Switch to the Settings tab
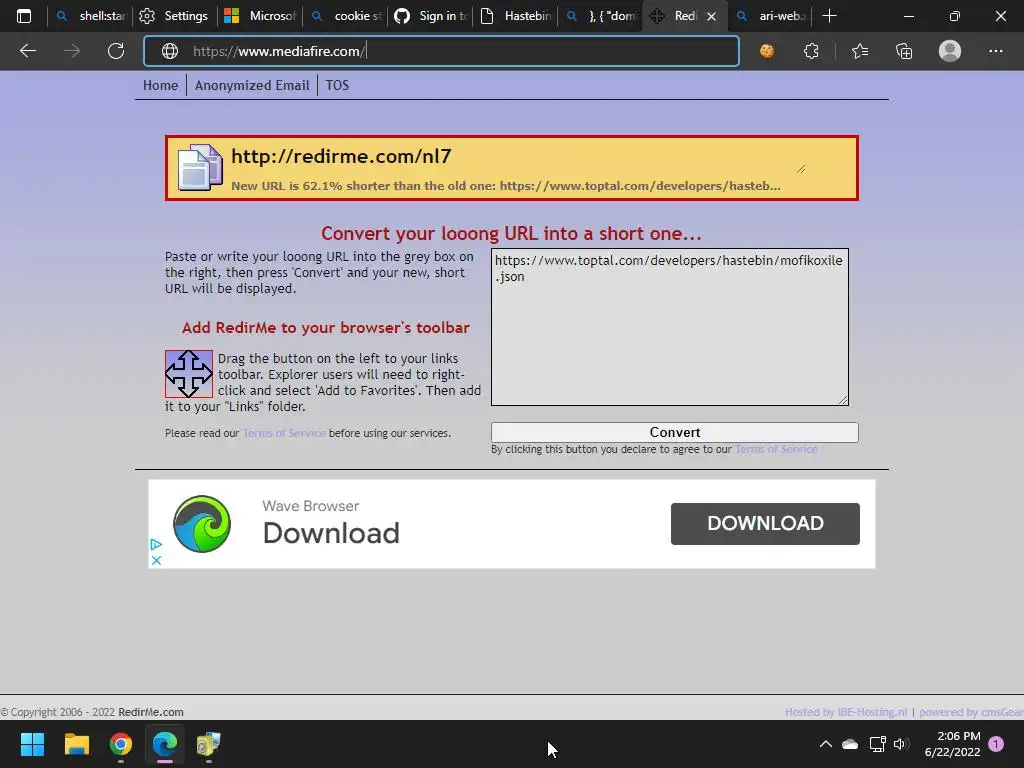The image size is (1024, 768). [x=174, y=16]
